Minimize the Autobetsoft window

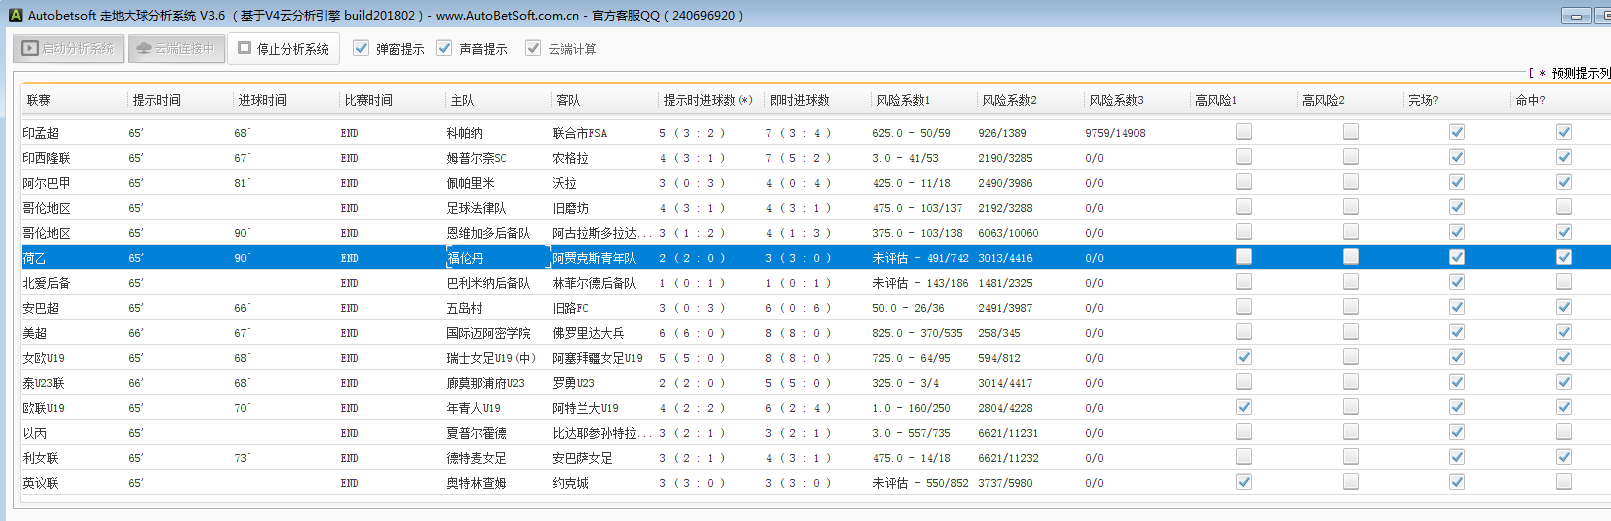click(1576, 16)
